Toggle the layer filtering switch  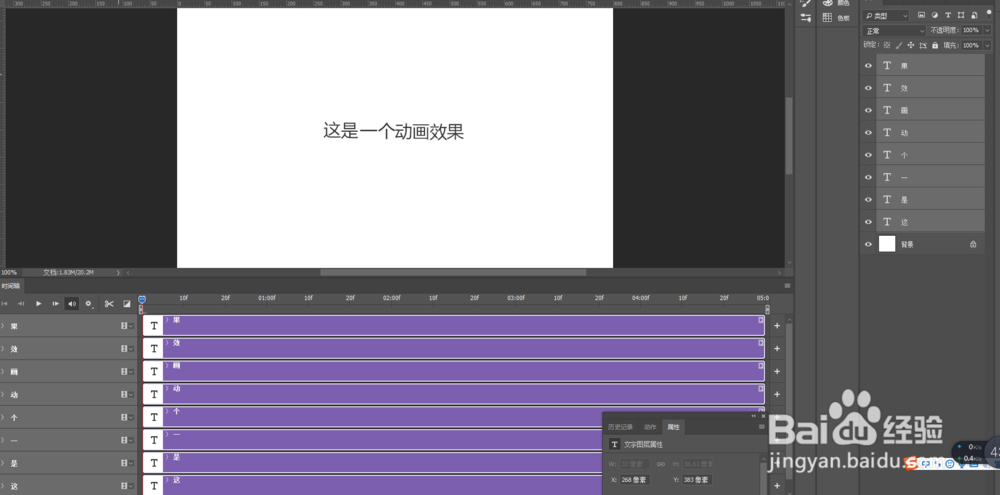click(x=989, y=12)
